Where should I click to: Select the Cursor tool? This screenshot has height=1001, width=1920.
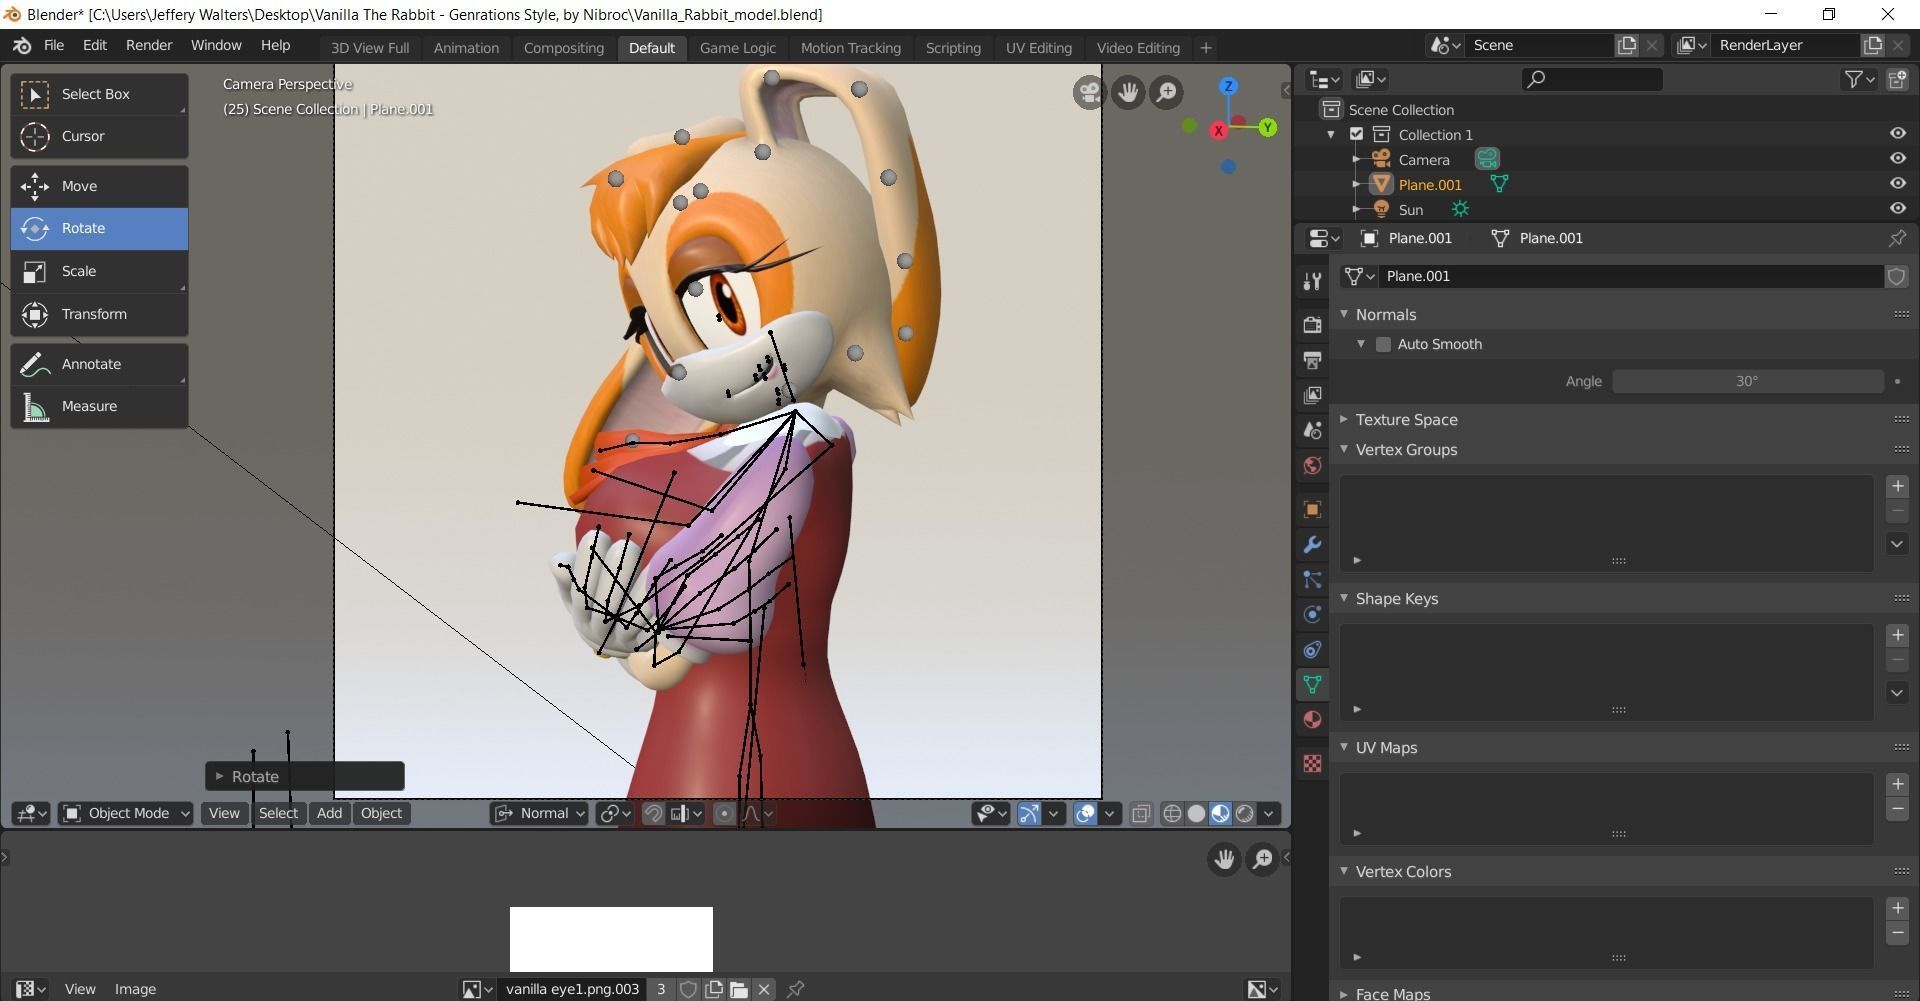[99, 136]
